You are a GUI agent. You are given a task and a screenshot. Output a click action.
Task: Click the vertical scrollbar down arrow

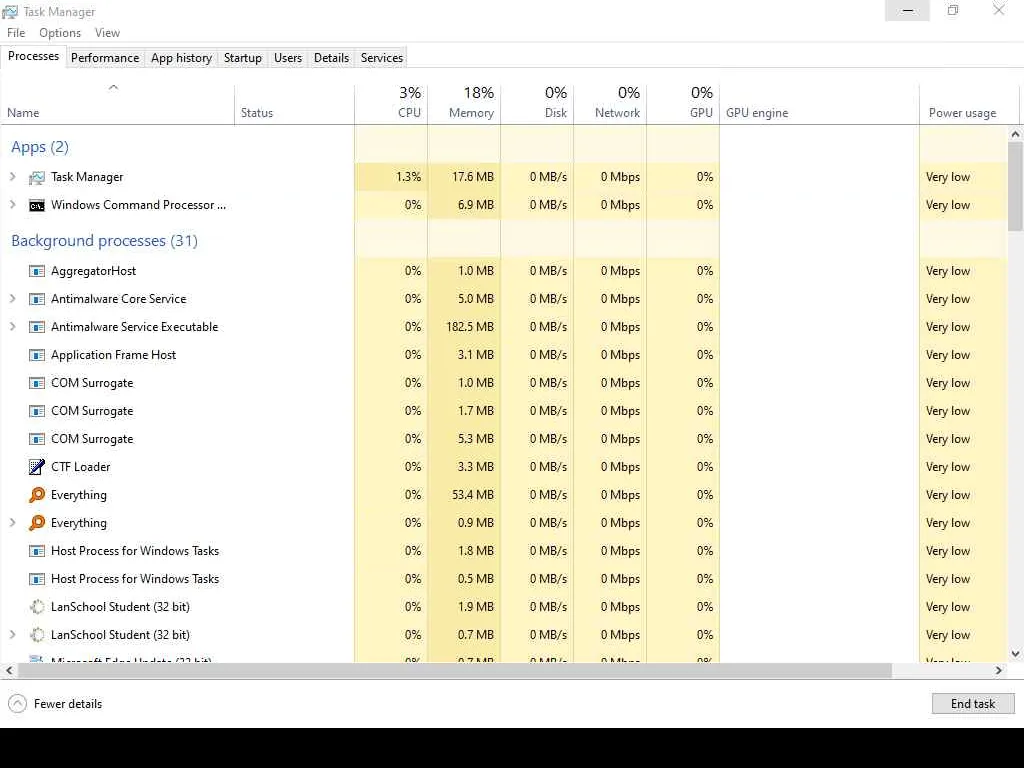tap(1016, 654)
